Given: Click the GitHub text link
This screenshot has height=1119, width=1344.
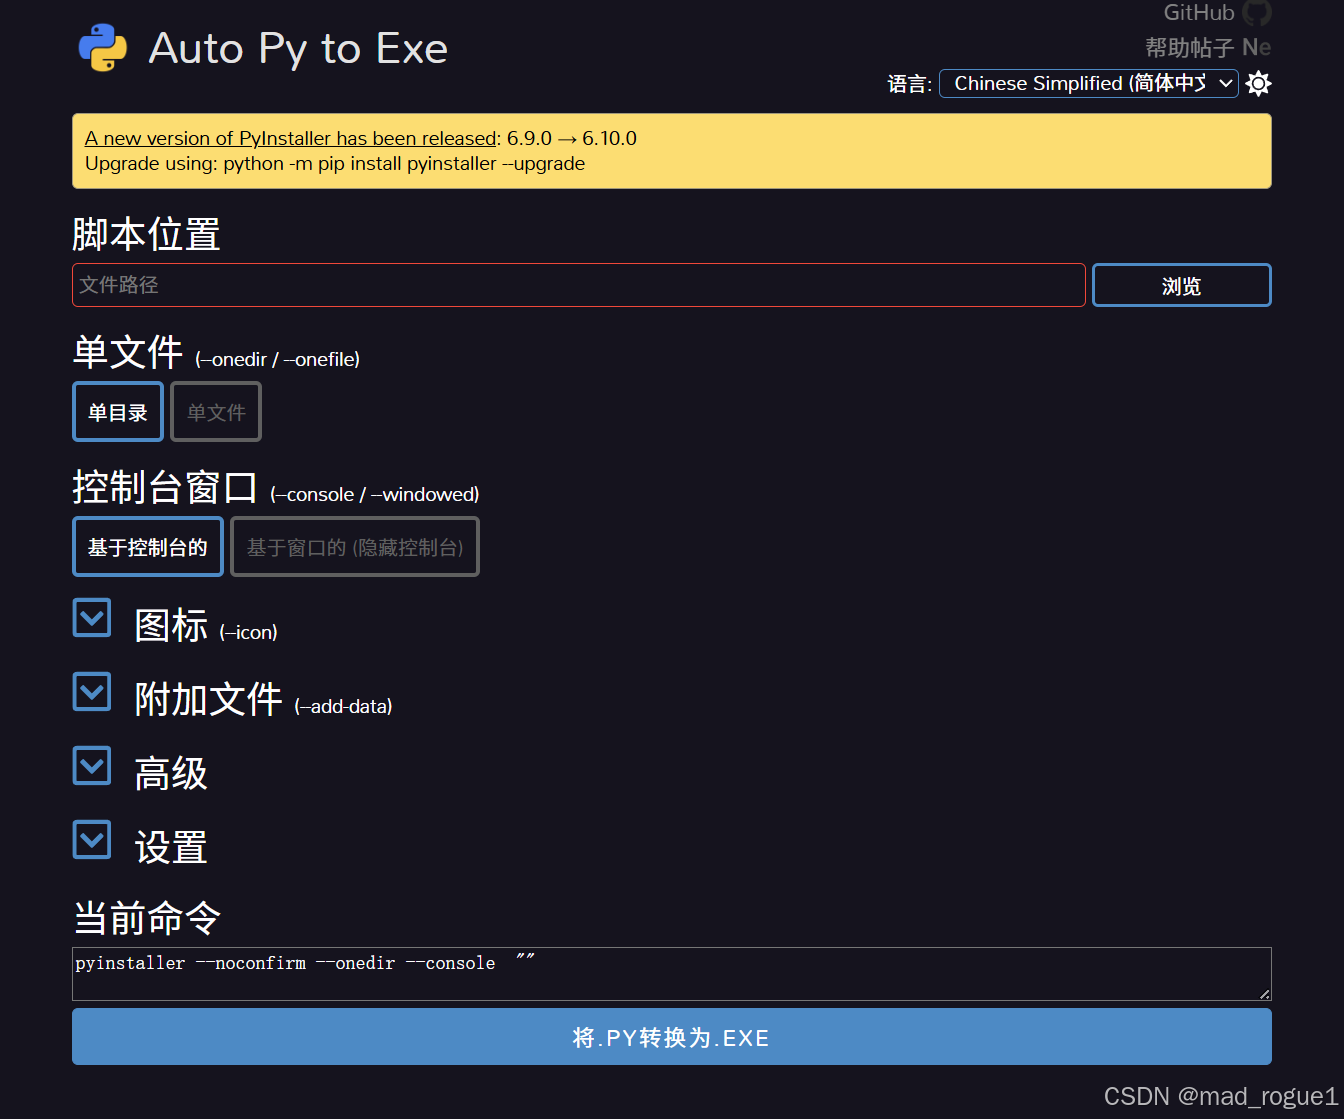Looking at the screenshot, I should [1197, 13].
